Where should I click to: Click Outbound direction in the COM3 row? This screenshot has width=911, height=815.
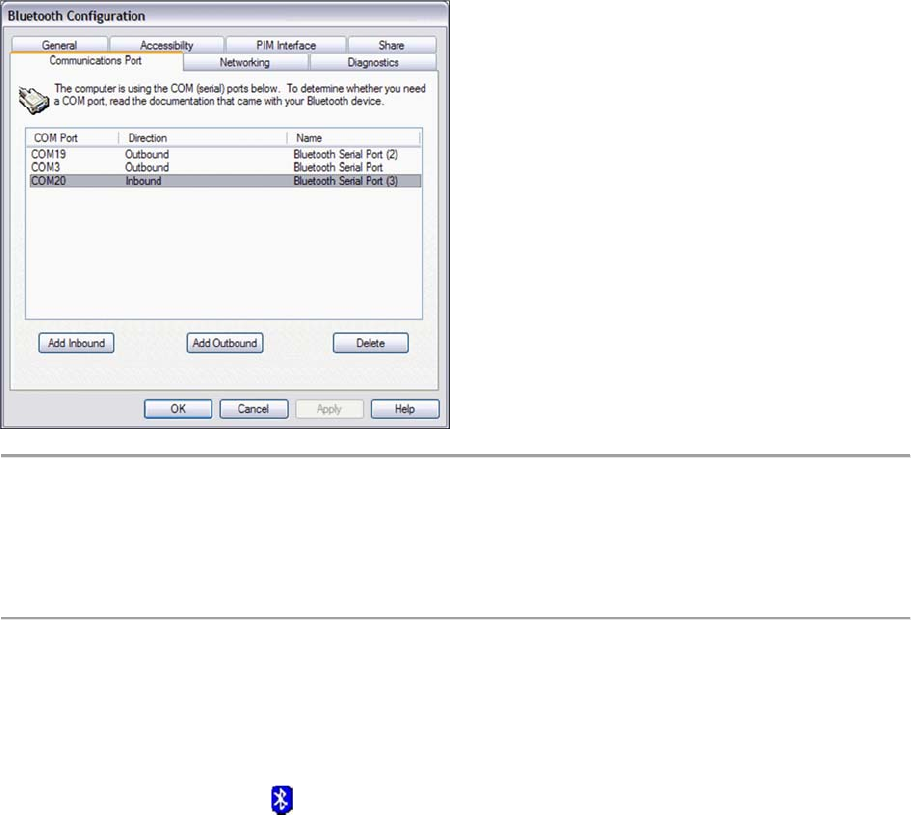[147, 167]
